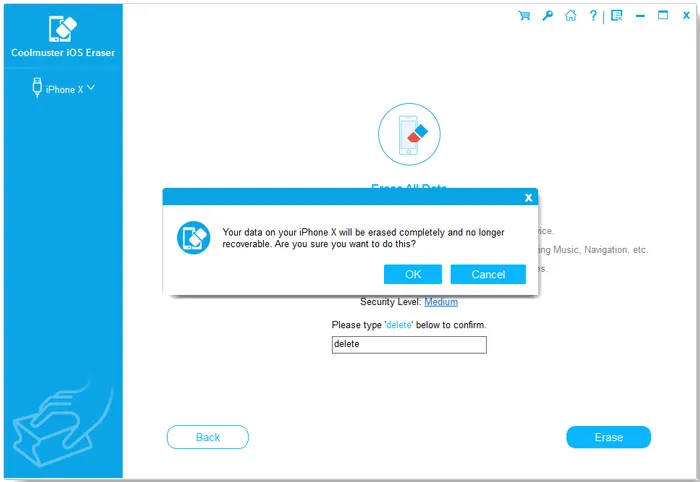Screen dimensions: 700x482
Task: Confirm erasing by clicking OK
Action: 413,274
